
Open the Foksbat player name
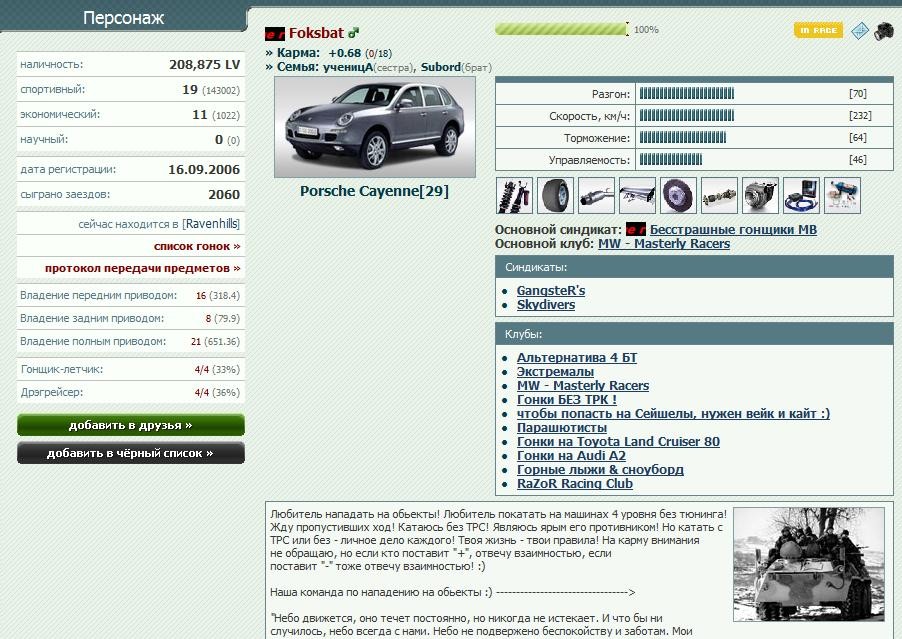click(316, 33)
